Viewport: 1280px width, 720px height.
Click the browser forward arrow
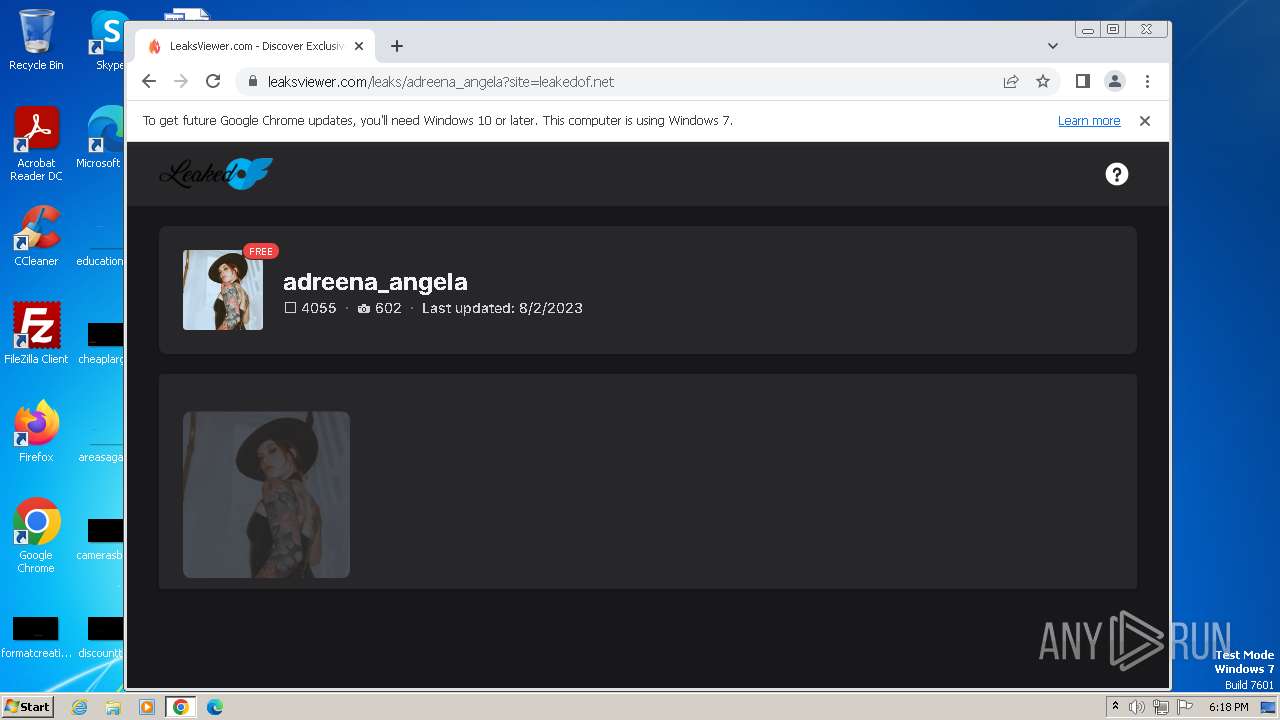click(181, 82)
